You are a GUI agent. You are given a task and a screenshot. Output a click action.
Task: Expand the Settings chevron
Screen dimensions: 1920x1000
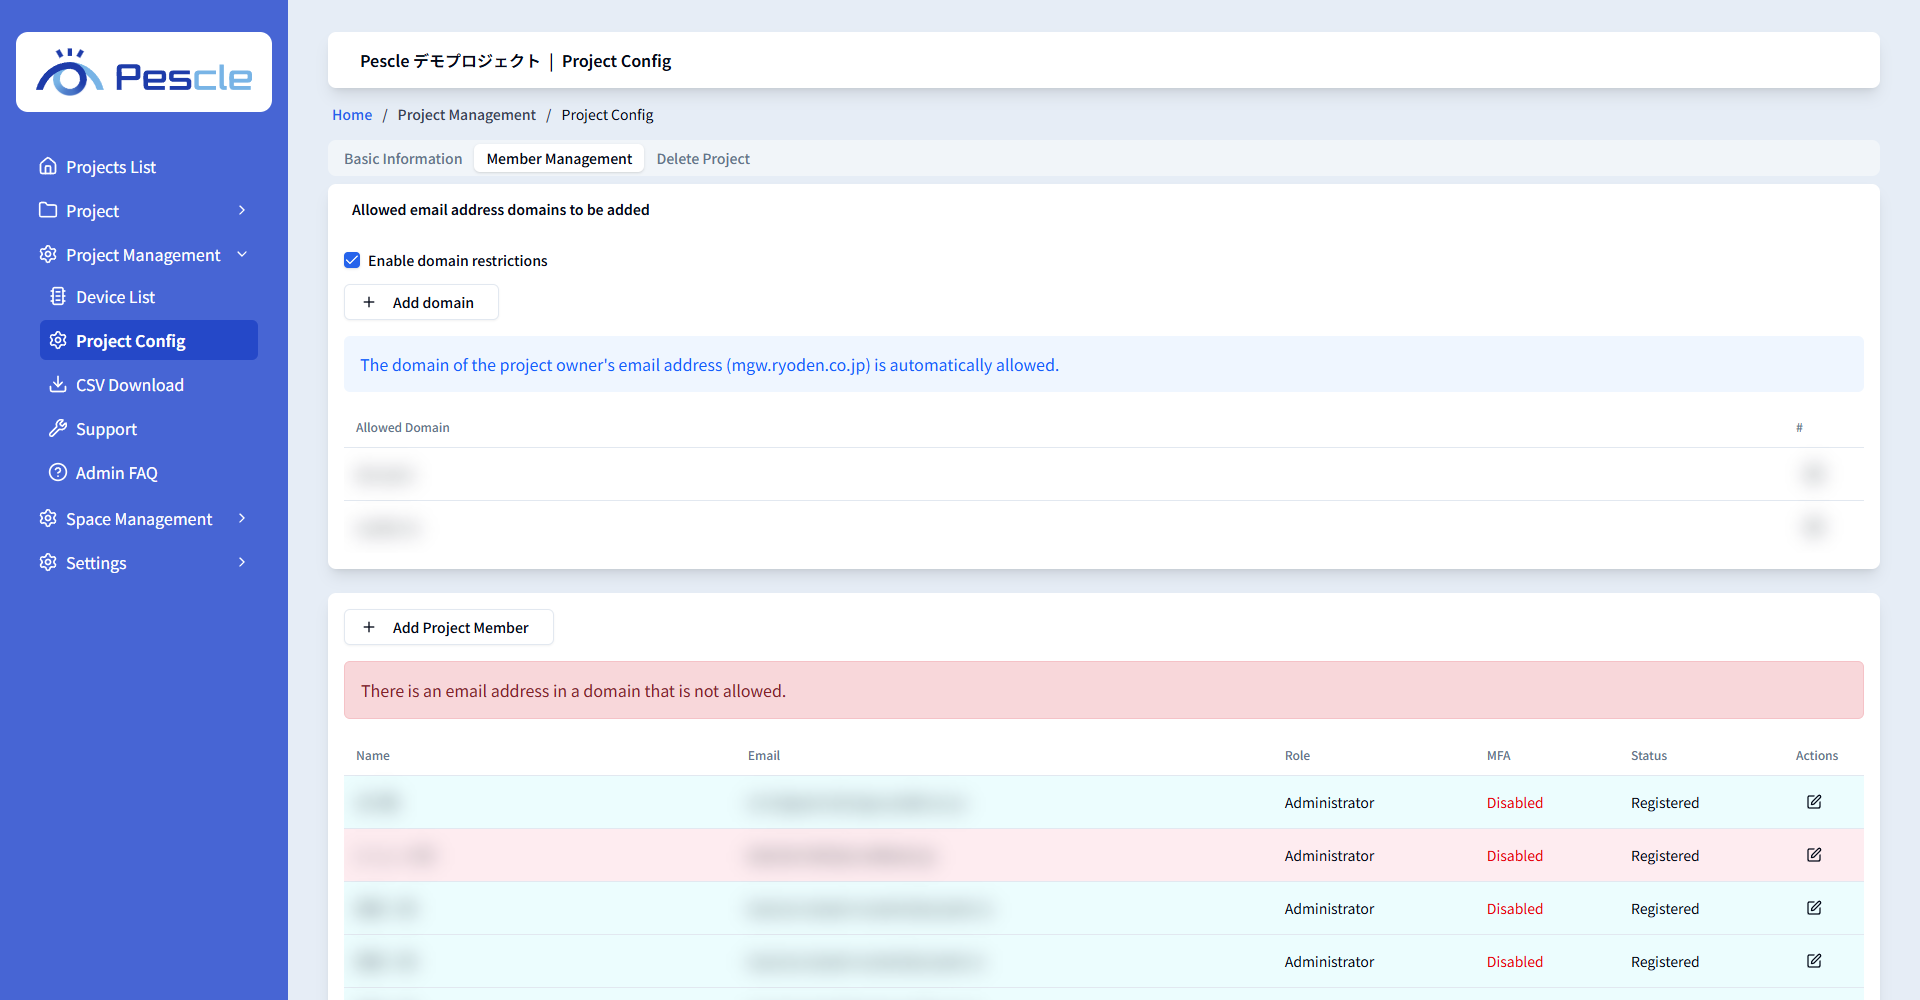point(242,562)
